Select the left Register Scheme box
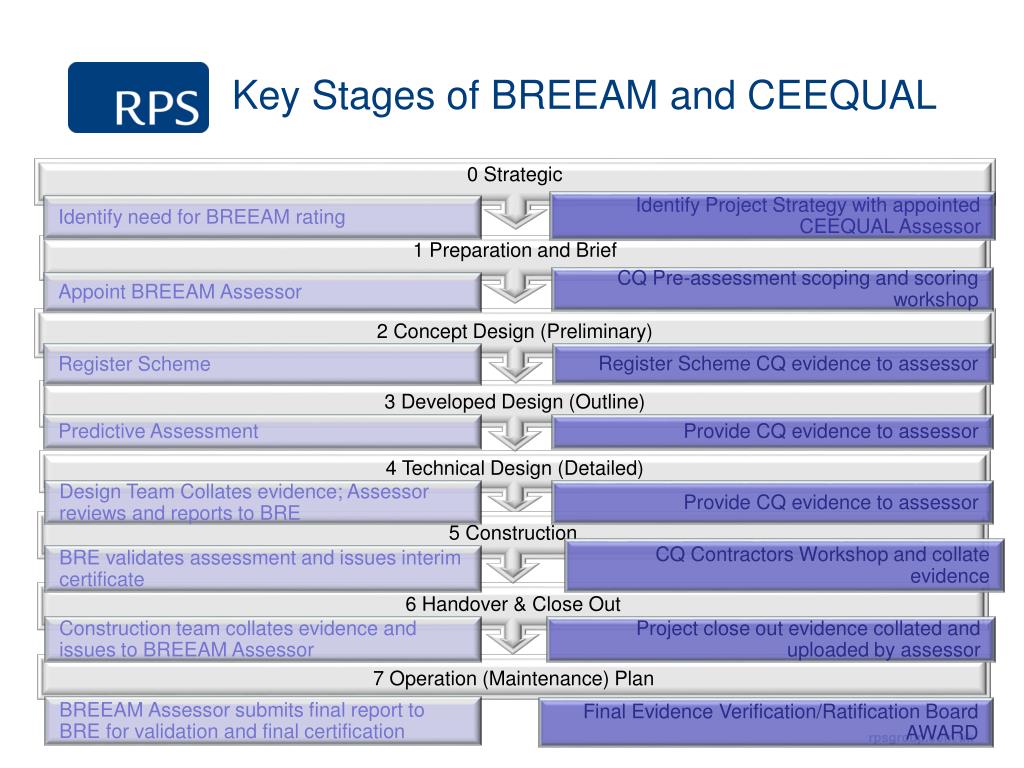The image size is (1024, 768). tap(263, 364)
